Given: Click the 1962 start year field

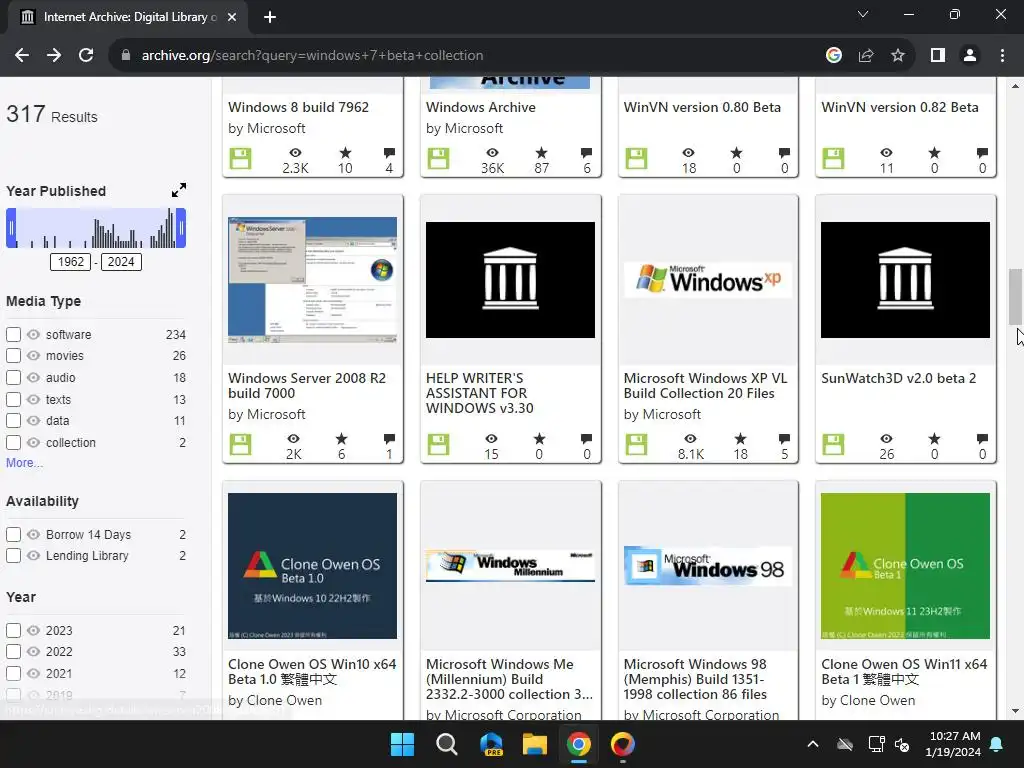Looking at the screenshot, I should [x=71, y=262].
